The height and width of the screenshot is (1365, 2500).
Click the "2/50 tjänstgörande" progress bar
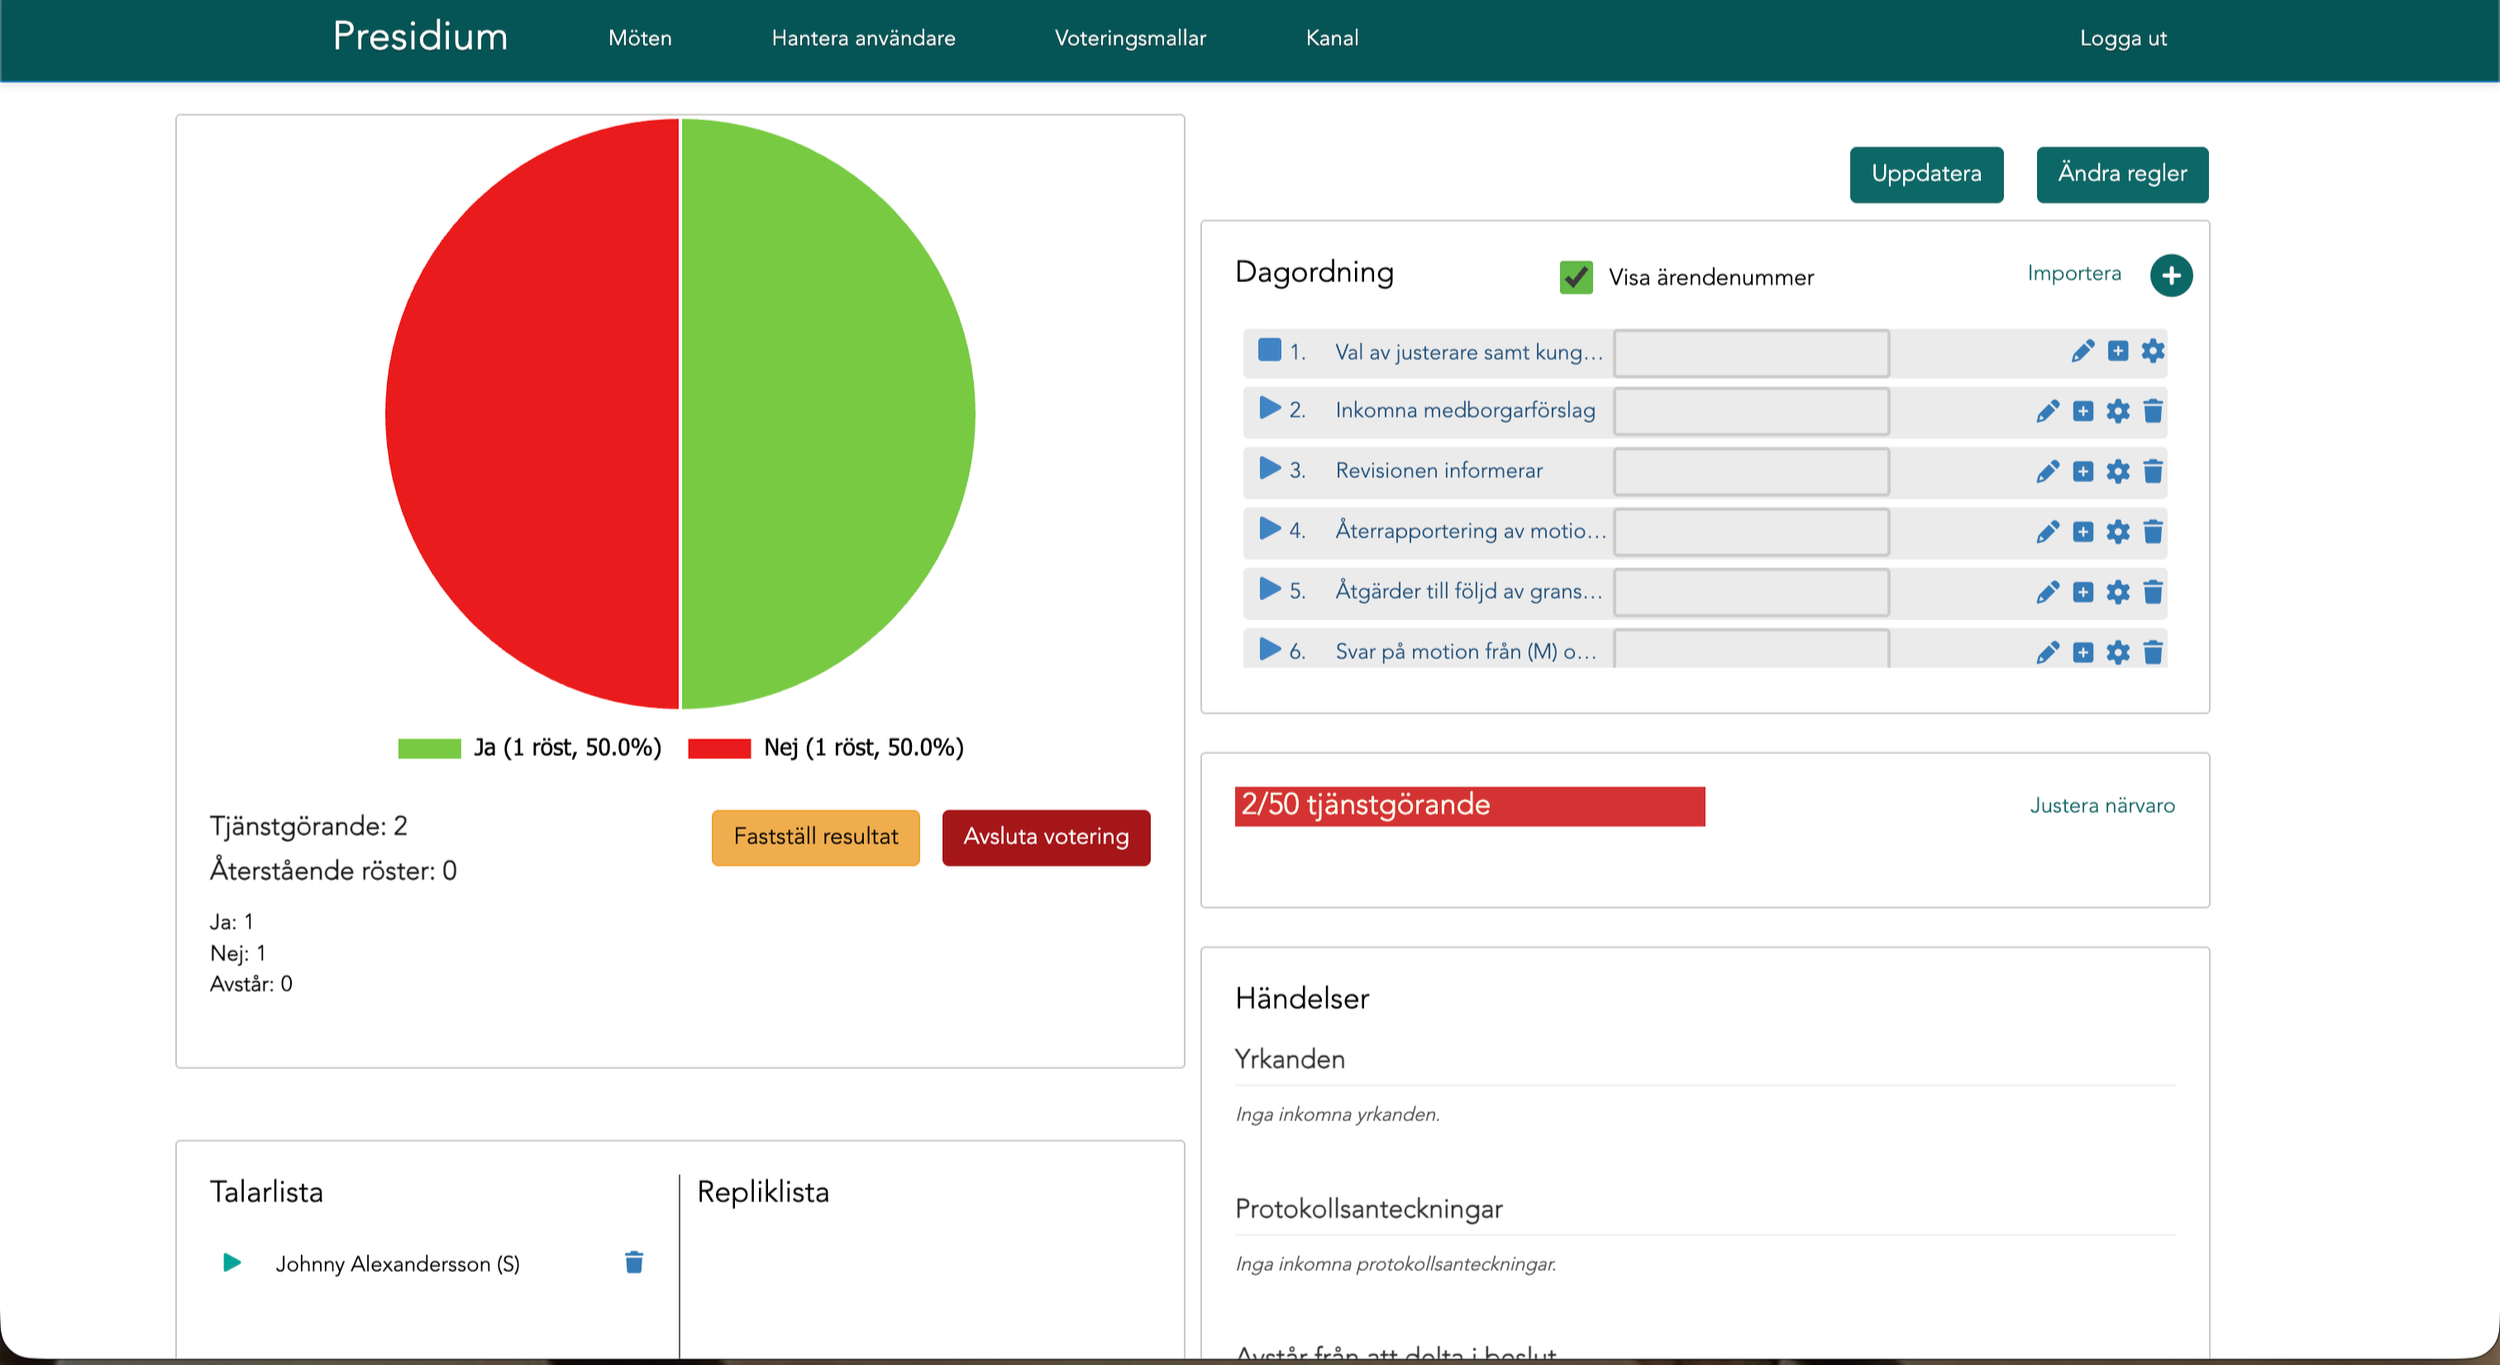click(x=1469, y=805)
